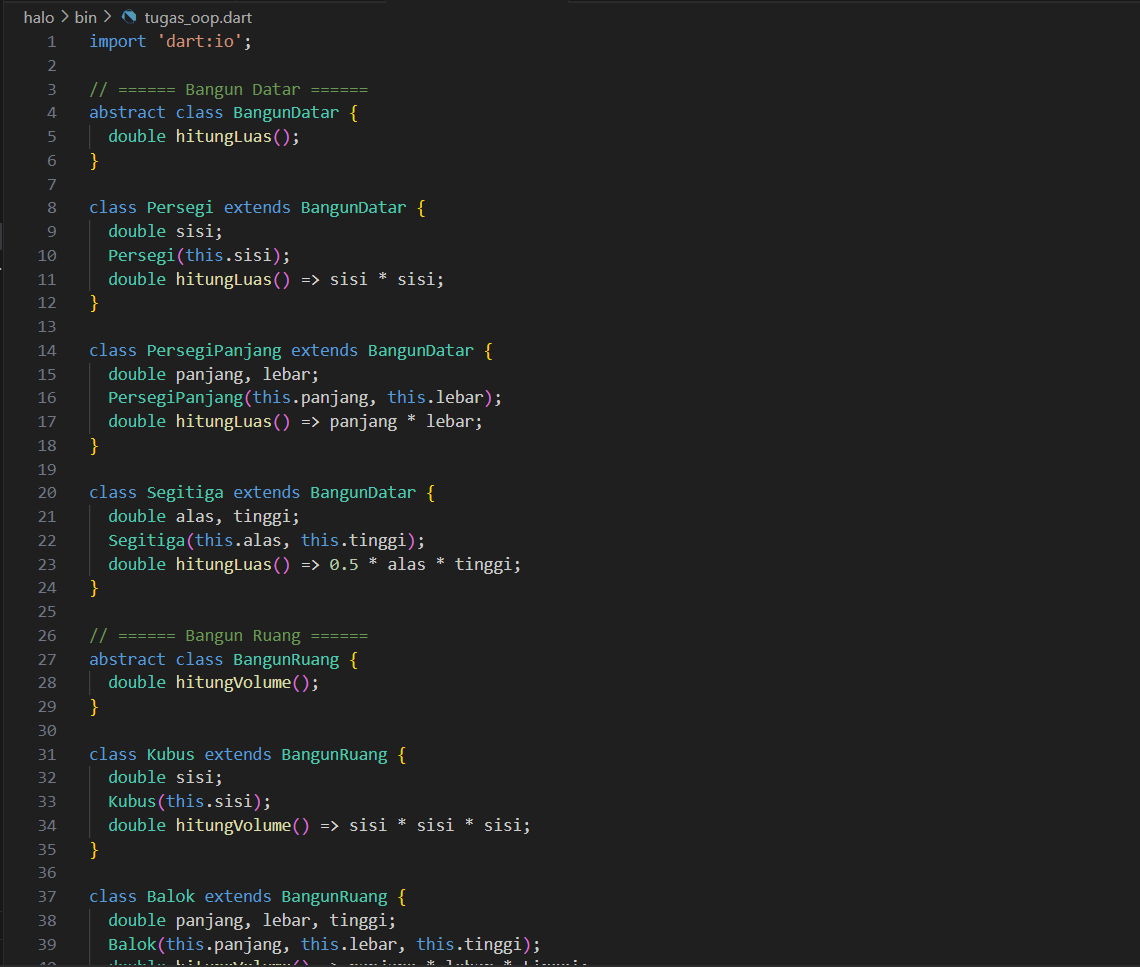Click hitungVolume declaration on line 28

pos(233,682)
